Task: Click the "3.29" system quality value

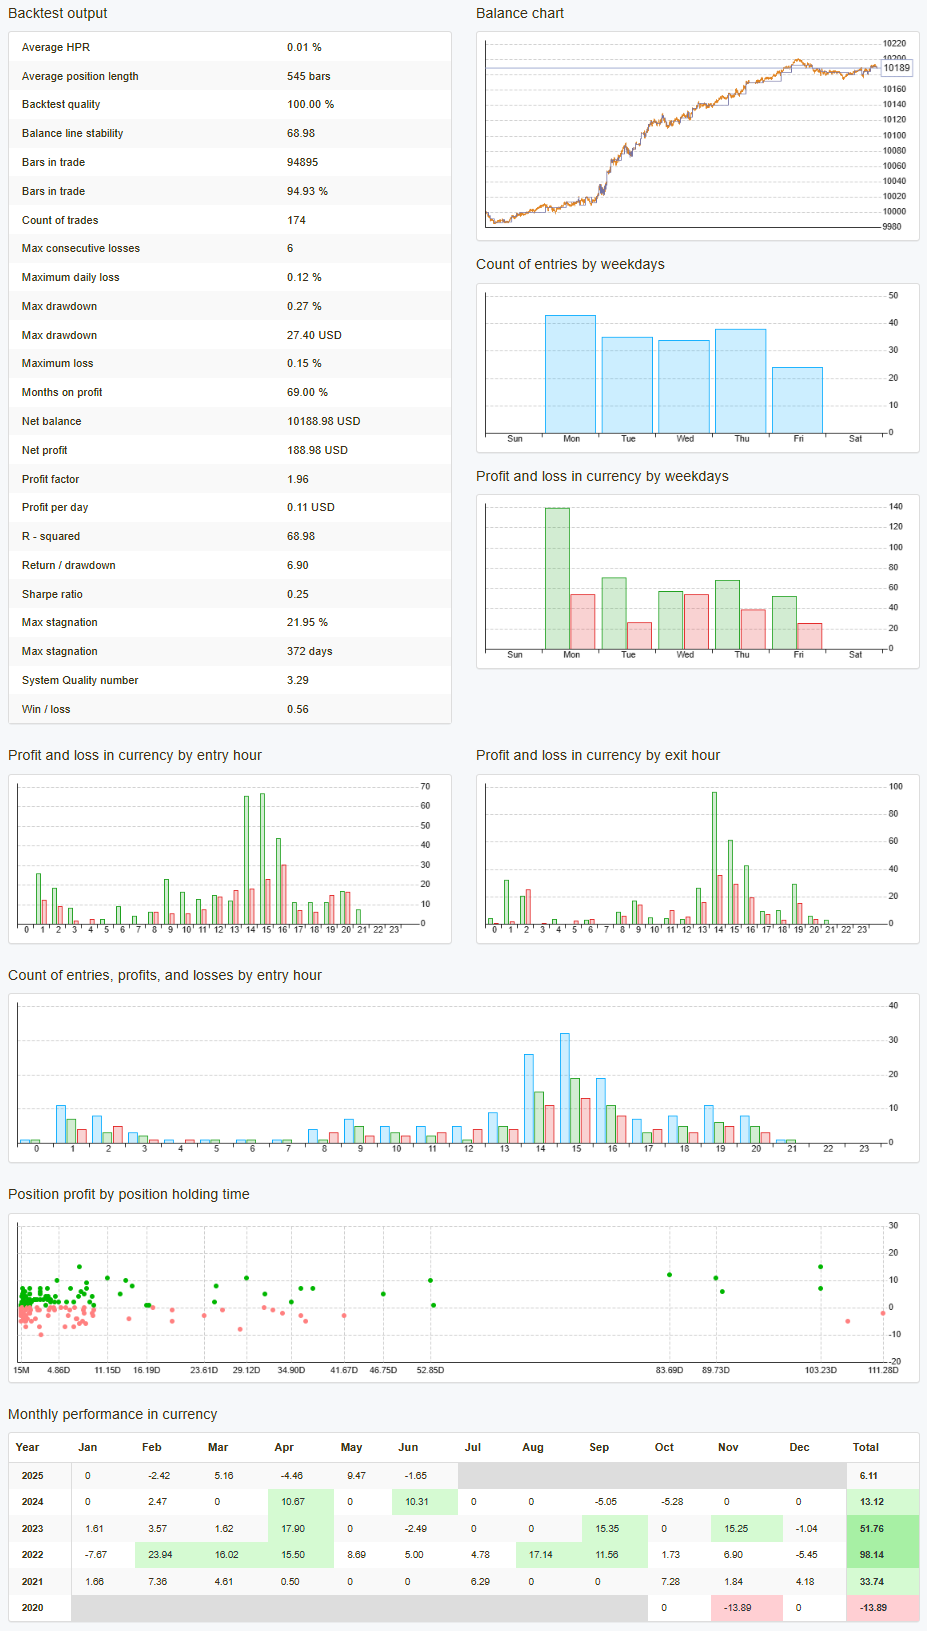Action: [x=298, y=680]
